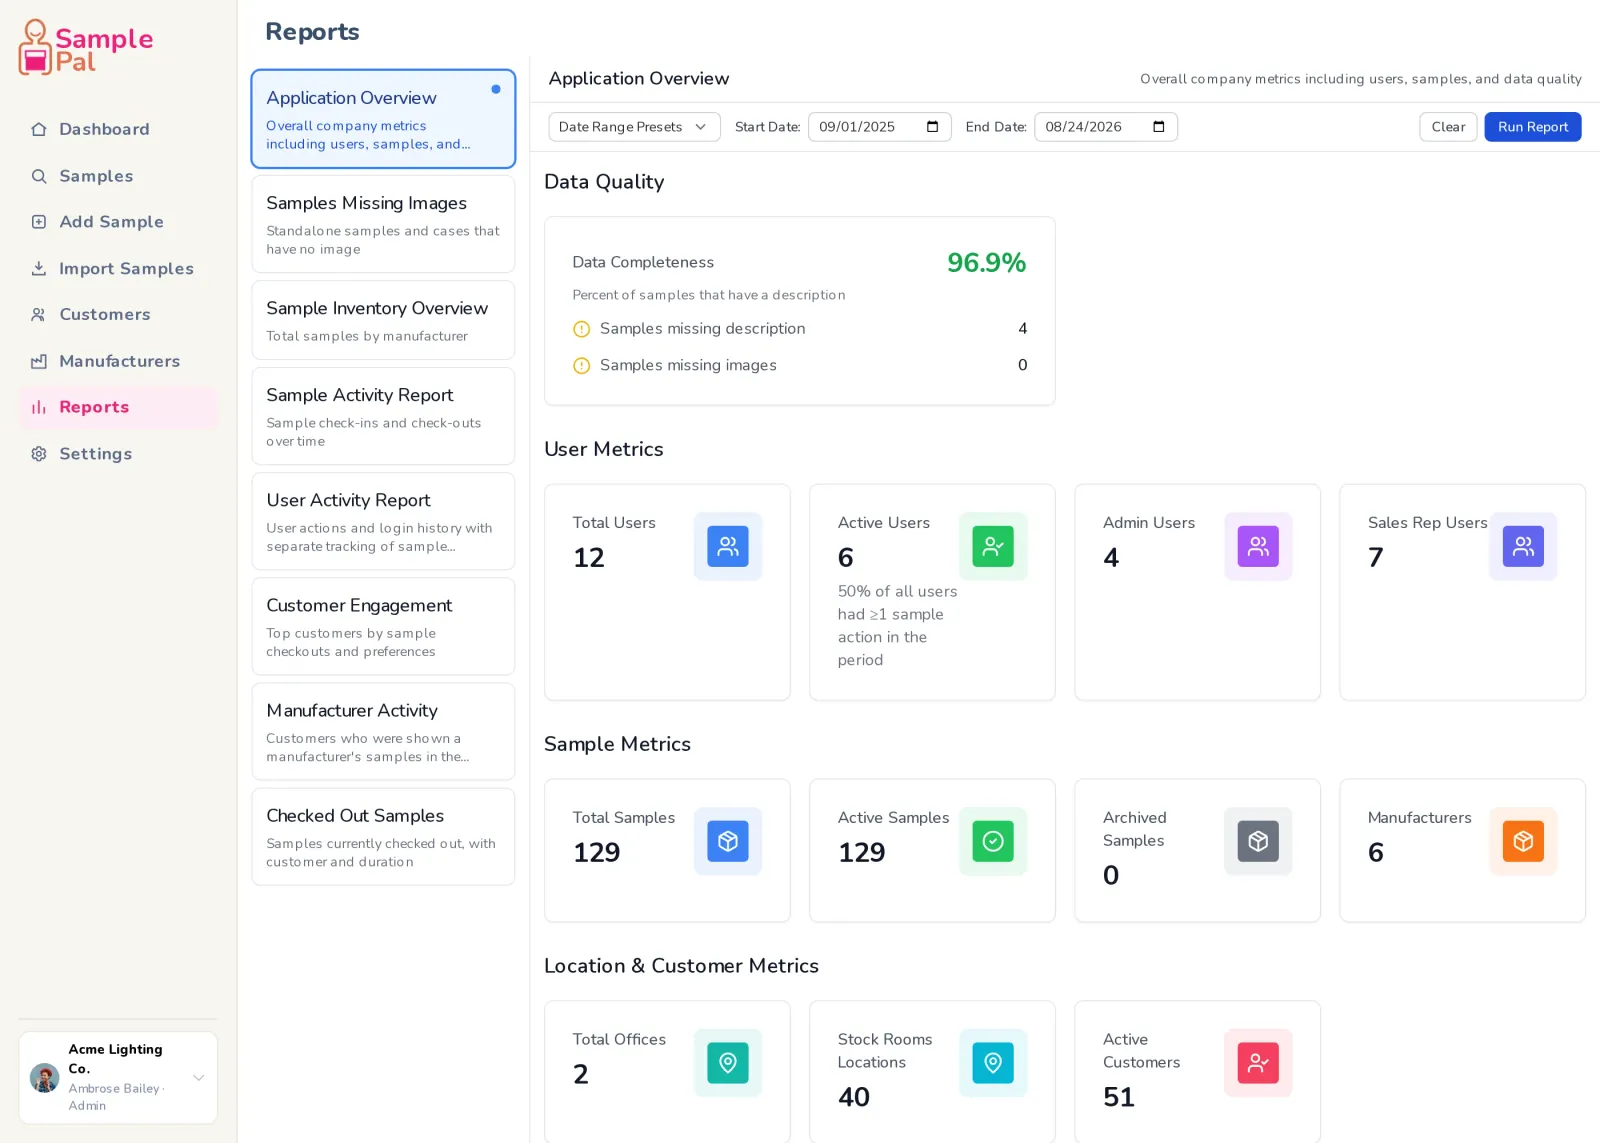Open the Customer Engagement report
The height and width of the screenshot is (1143, 1600).
(x=383, y=626)
